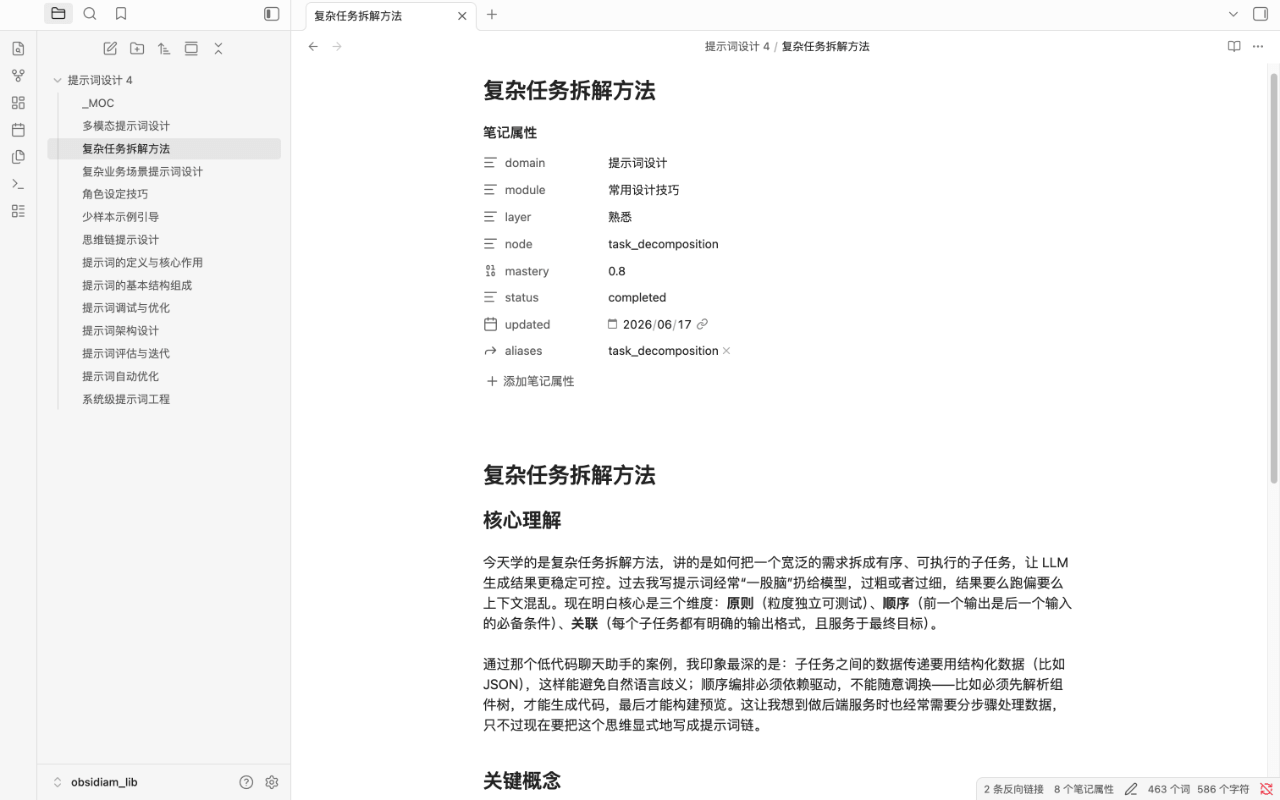The width and height of the screenshot is (1280, 800).
Task: Navigate back with the left arrow
Action: point(313,46)
